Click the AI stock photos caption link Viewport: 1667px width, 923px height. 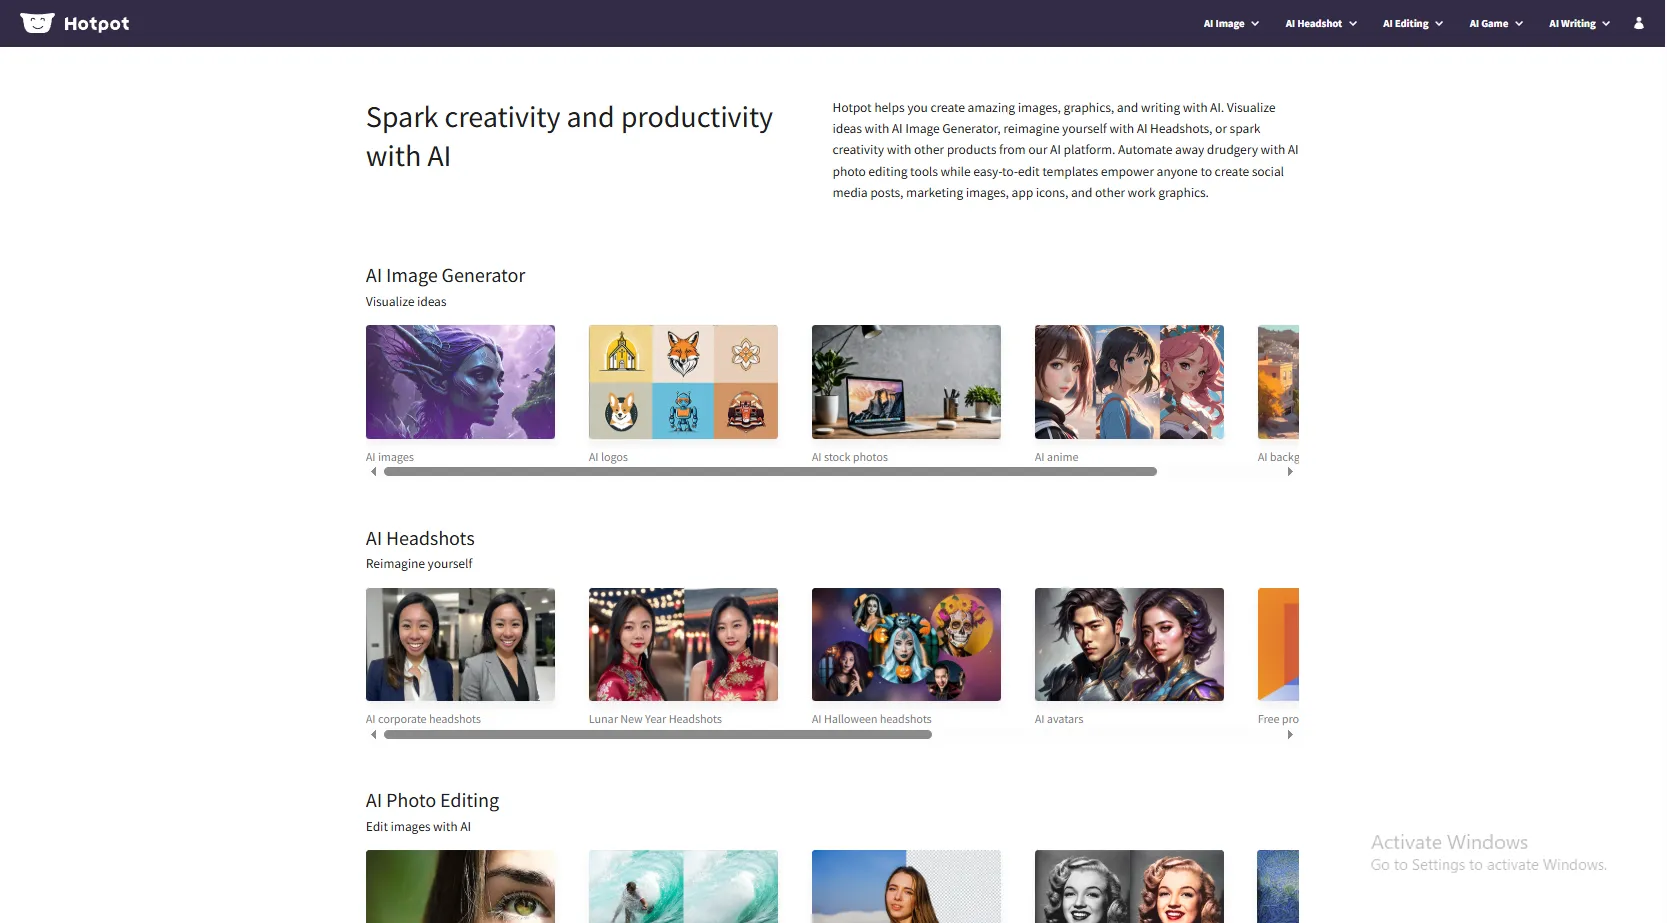tap(850, 457)
